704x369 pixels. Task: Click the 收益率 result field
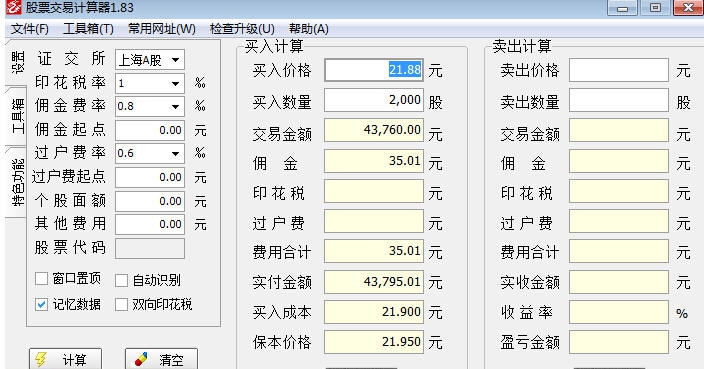pyautogui.click(x=619, y=312)
